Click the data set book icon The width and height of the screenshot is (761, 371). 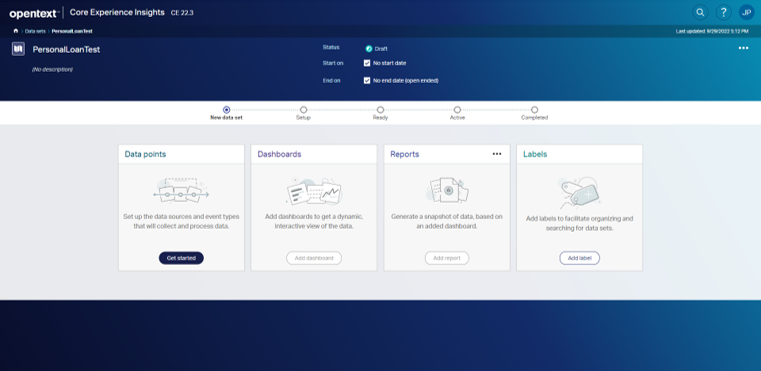tap(18, 49)
